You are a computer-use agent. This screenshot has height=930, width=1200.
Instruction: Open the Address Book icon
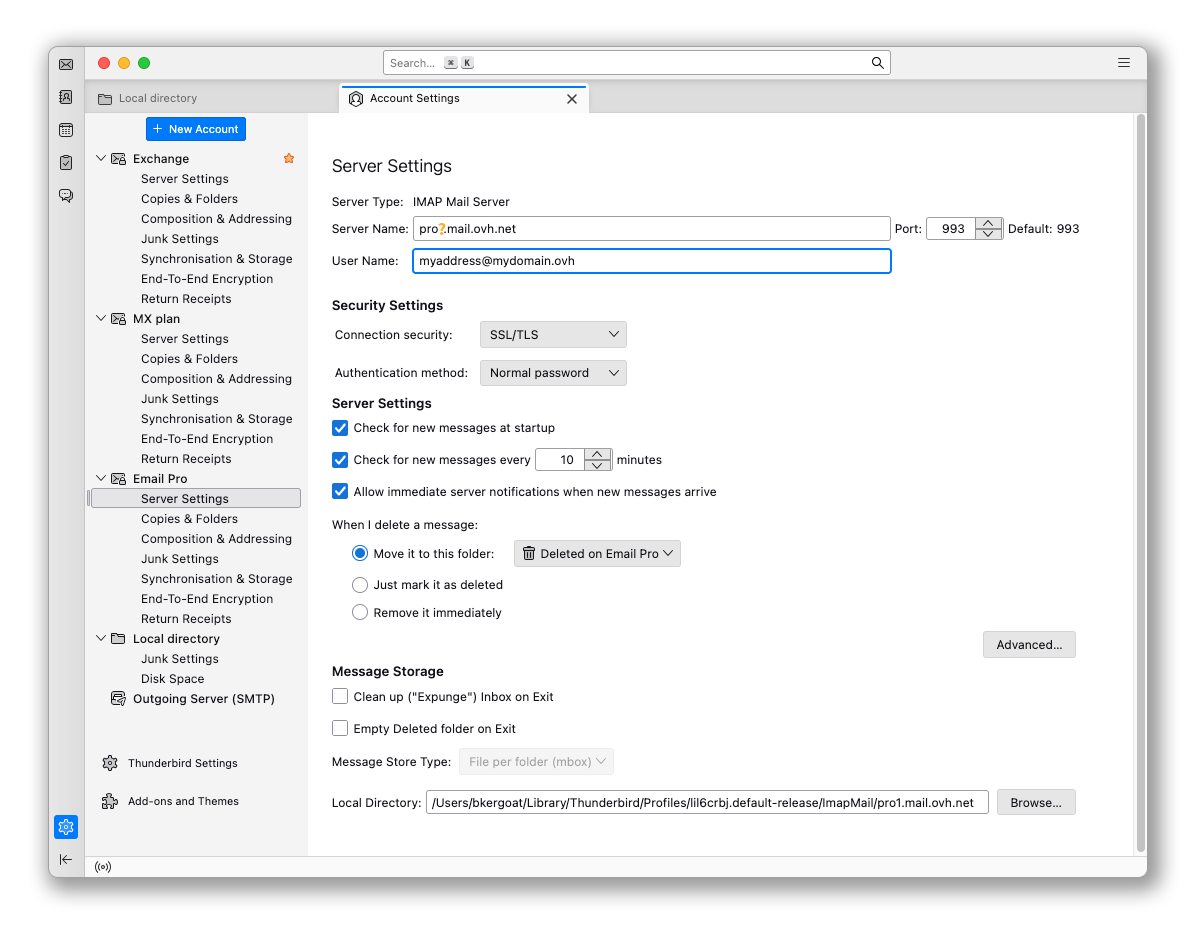coord(66,97)
